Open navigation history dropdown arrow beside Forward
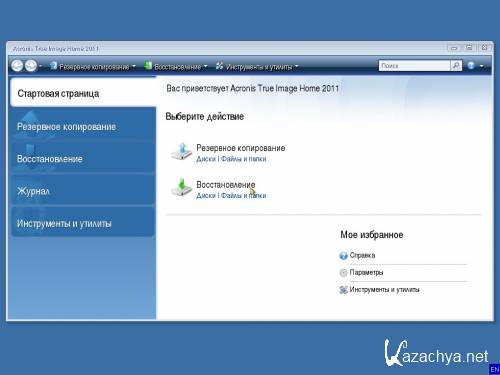Screen dimensions: 500x375 coord(41,66)
